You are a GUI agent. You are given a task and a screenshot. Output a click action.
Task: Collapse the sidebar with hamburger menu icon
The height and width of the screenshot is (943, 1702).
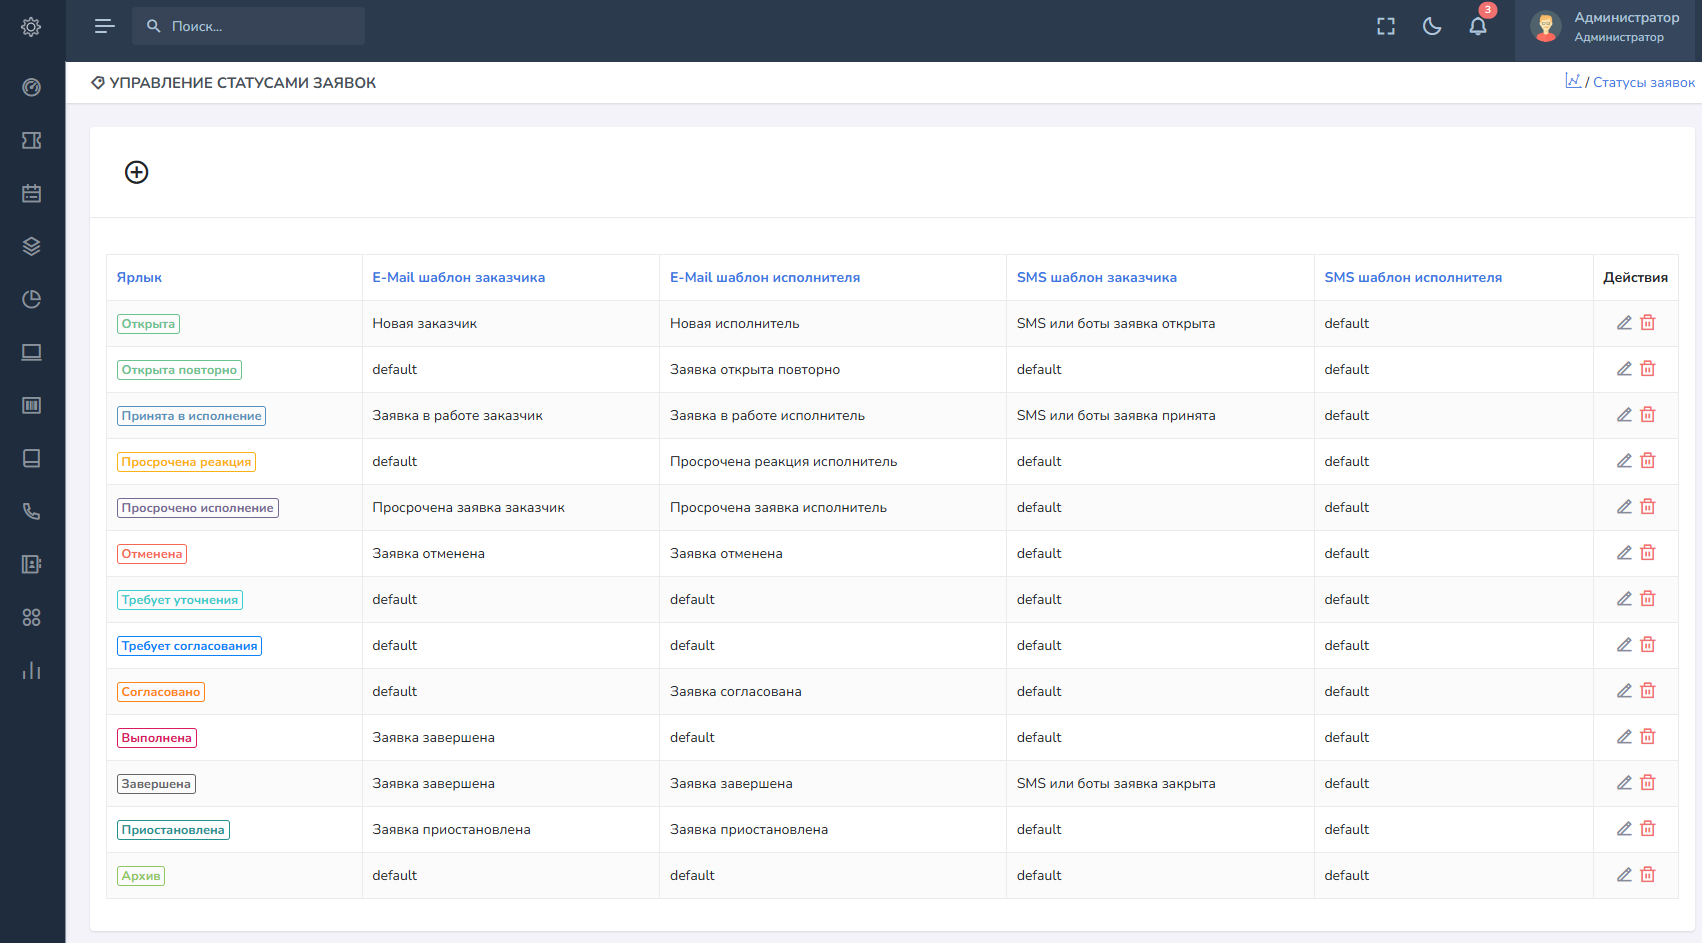click(x=104, y=26)
